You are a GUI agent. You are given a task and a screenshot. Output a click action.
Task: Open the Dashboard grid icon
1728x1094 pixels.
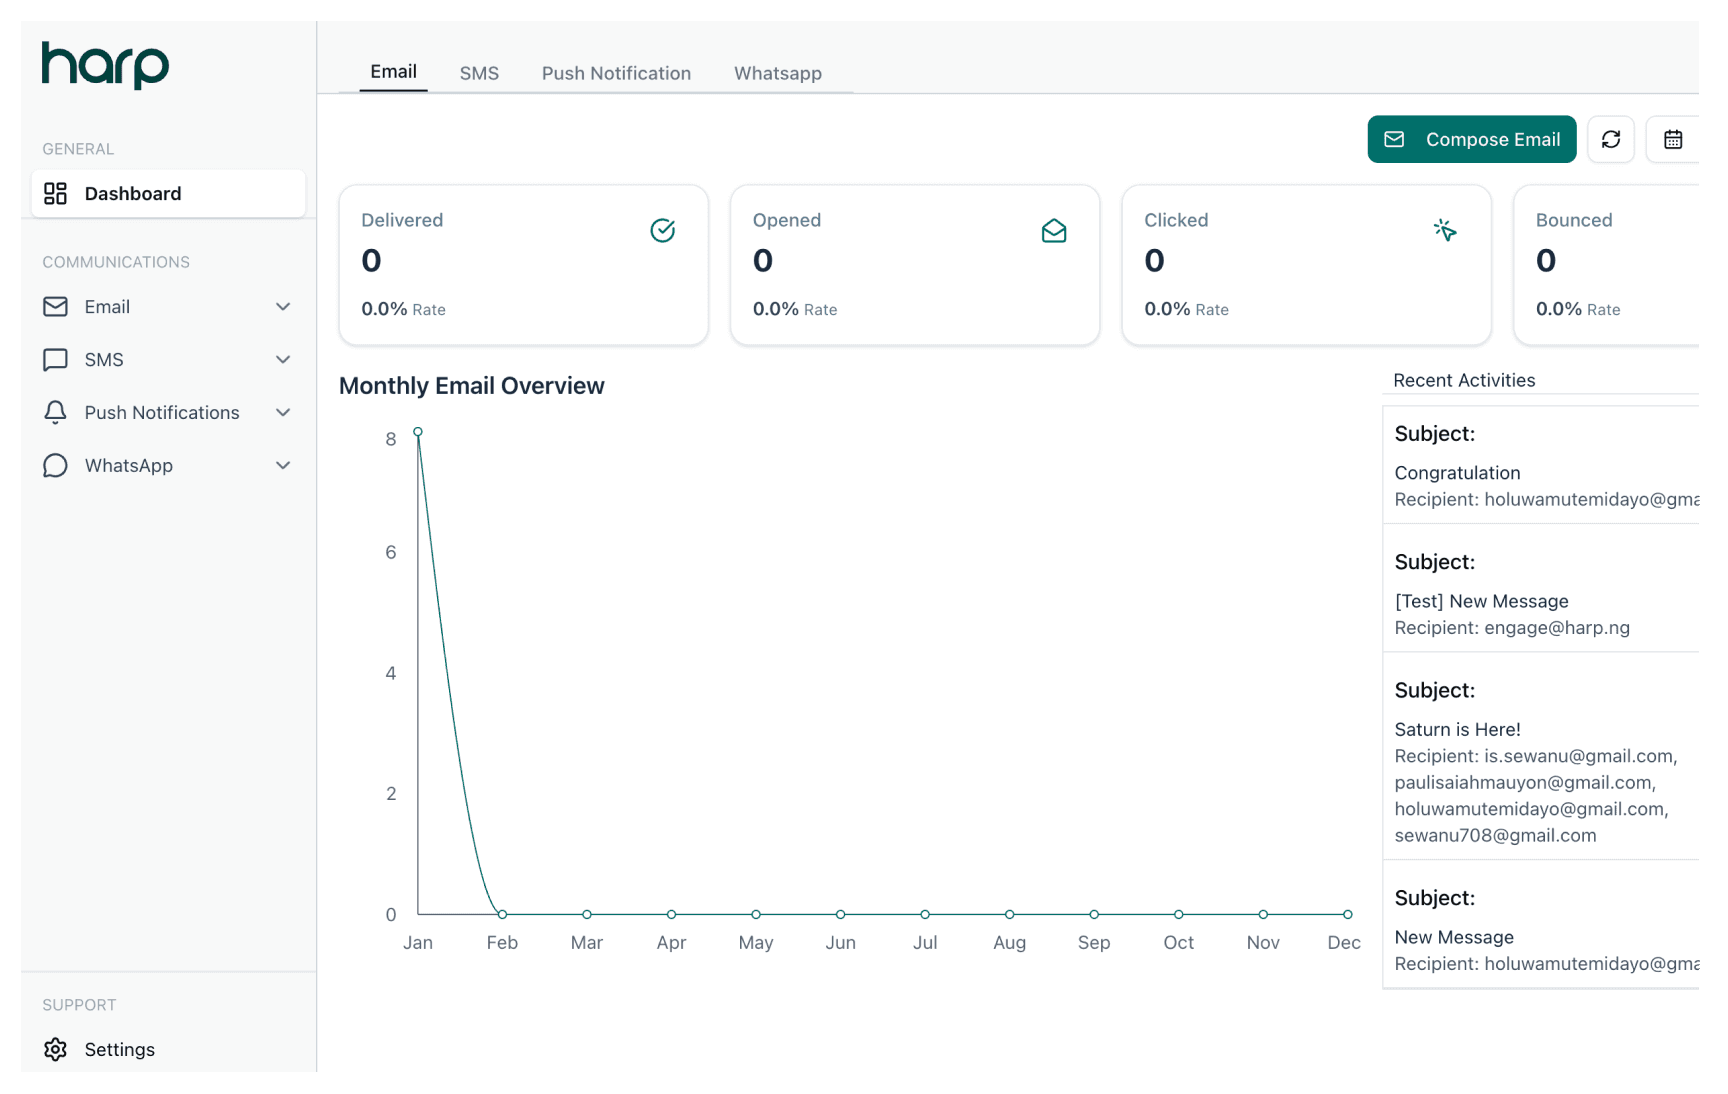[x=55, y=193]
